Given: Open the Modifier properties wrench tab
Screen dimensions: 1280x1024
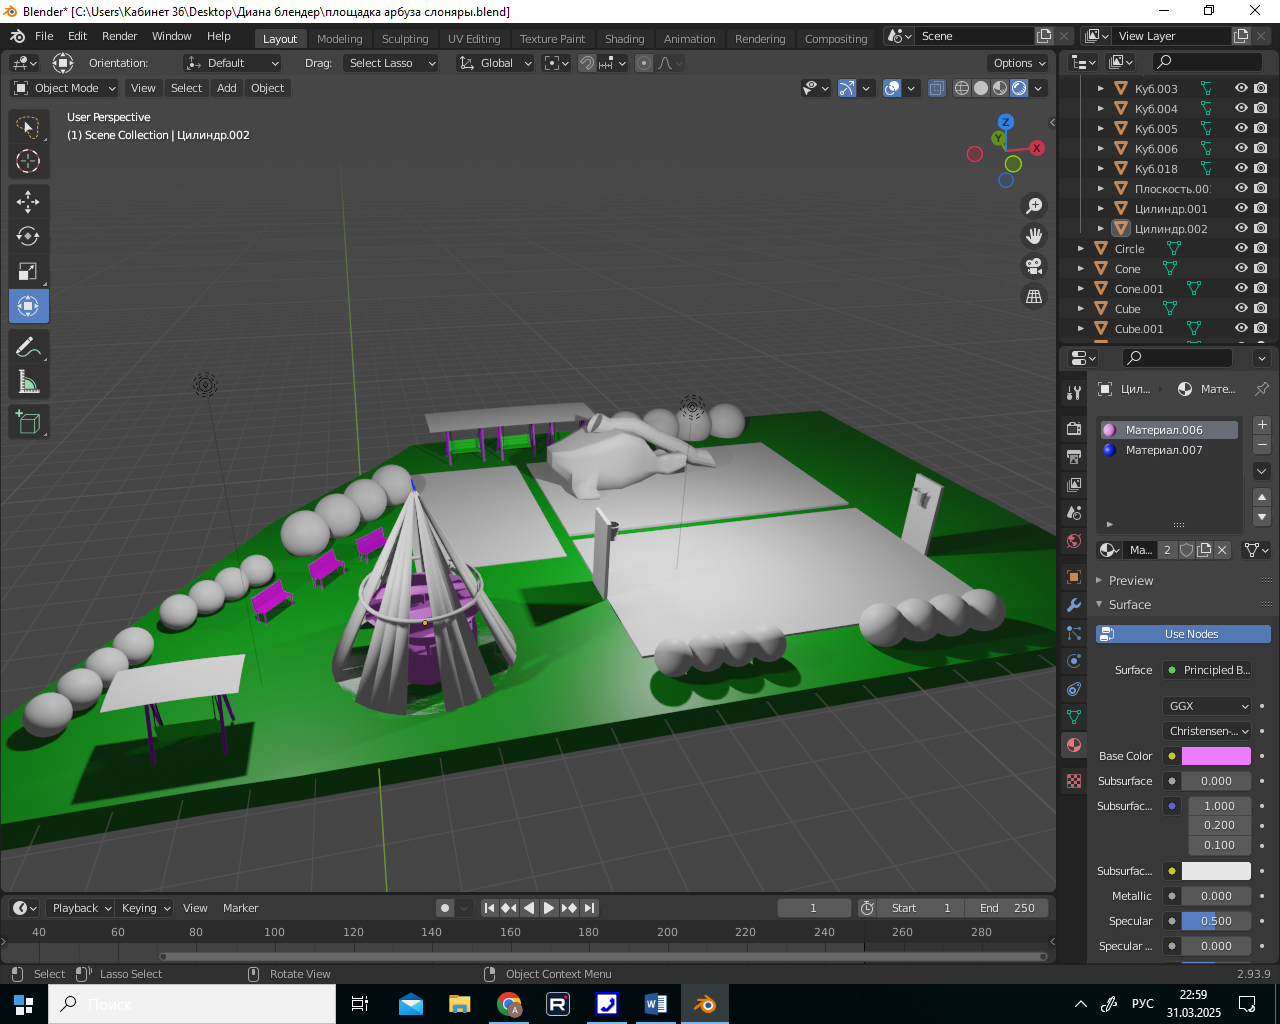Looking at the screenshot, I should click(1074, 605).
